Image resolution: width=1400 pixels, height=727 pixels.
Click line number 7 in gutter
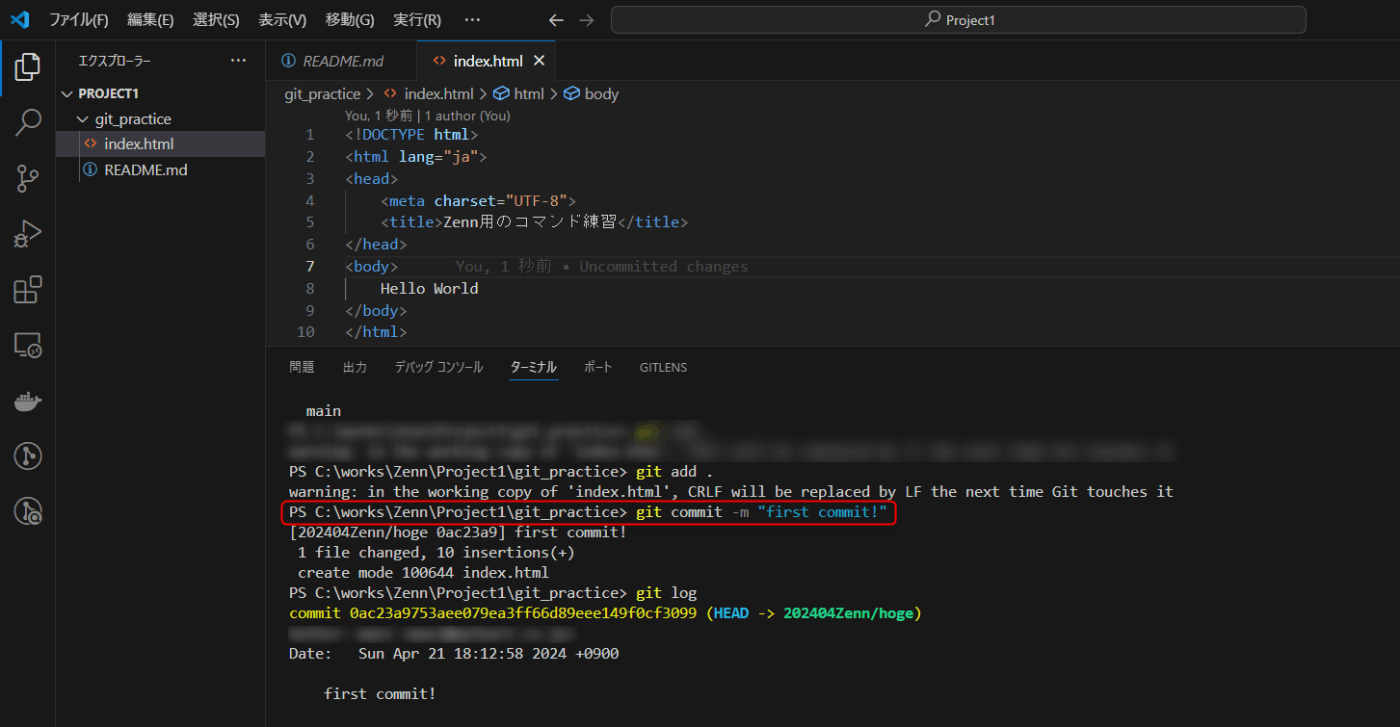(x=310, y=266)
